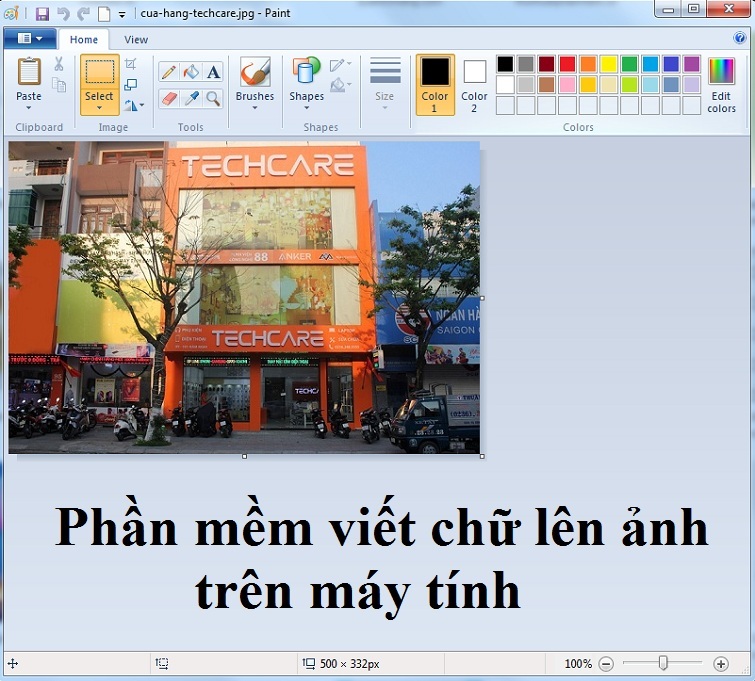Pick the red color swatch
This screenshot has width=755, height=681.
coord(567,64)
